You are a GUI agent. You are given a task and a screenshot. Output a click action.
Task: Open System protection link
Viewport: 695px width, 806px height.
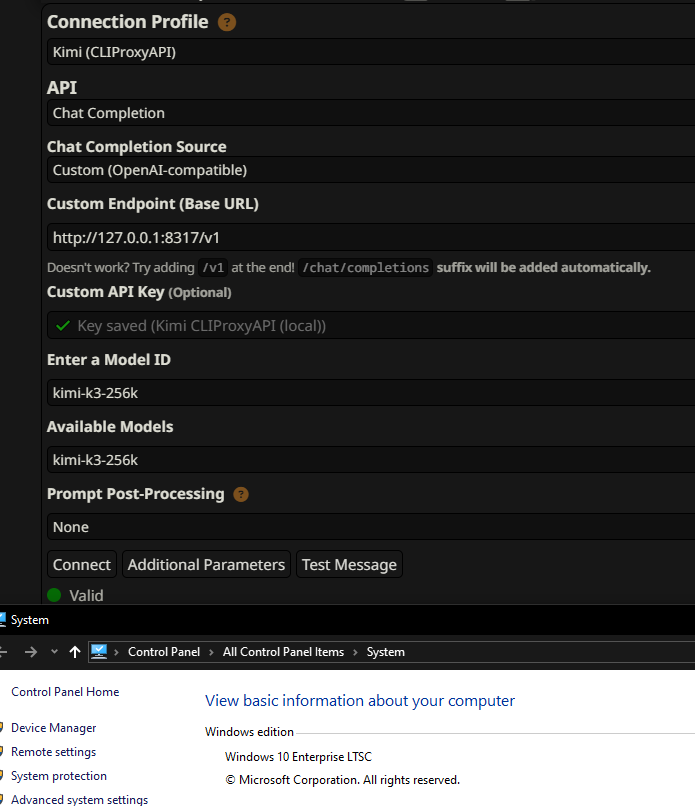click(x=59, y=776)
